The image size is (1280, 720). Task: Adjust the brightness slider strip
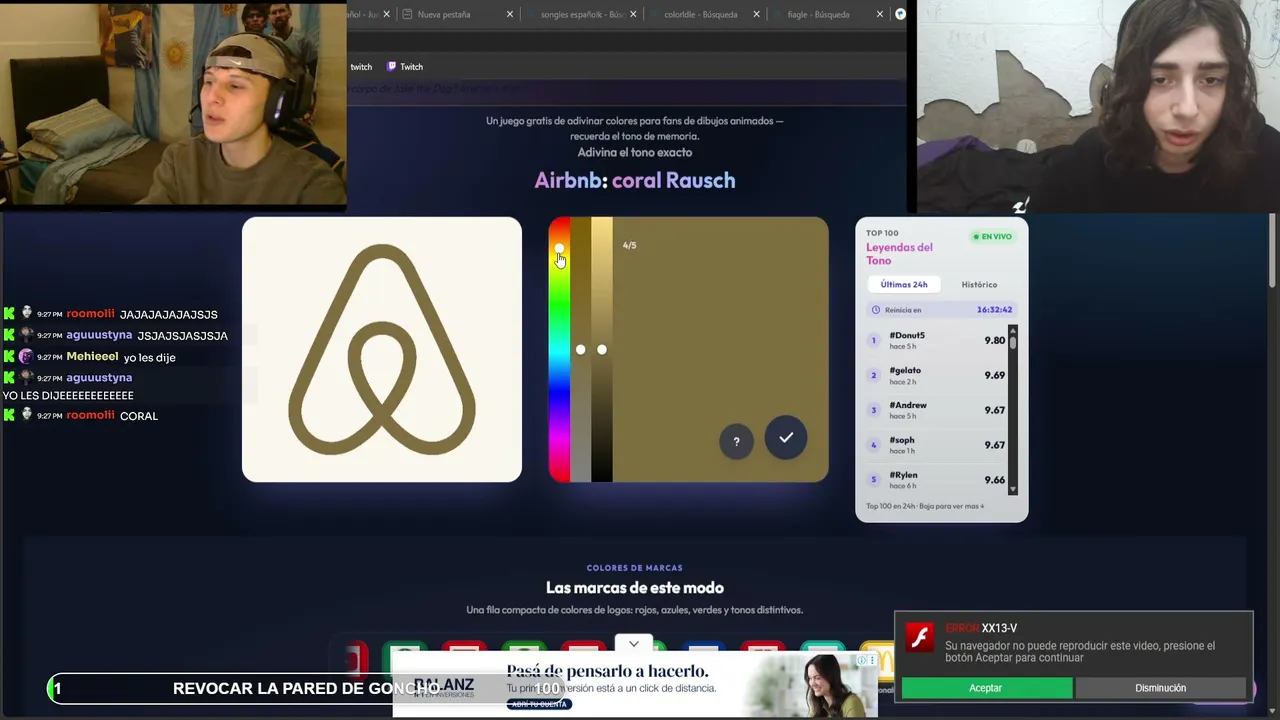601,350
